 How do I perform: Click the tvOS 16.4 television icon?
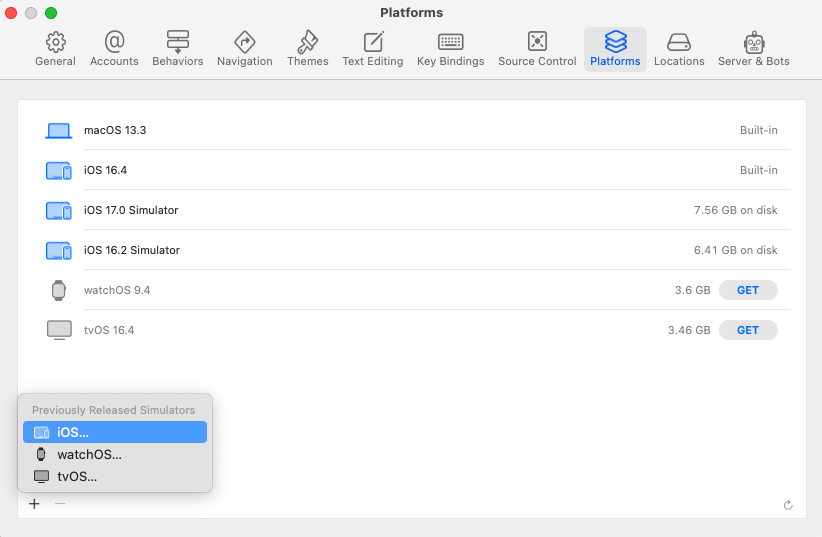(x=59, y=330)
